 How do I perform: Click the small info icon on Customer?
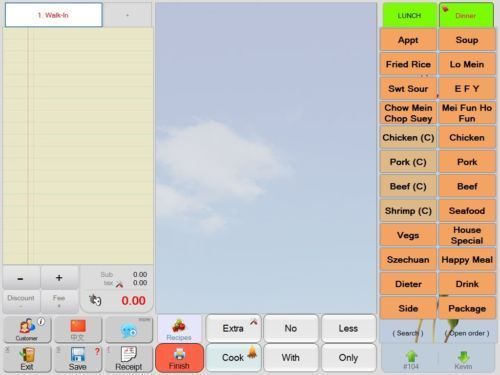pos(41,321)
